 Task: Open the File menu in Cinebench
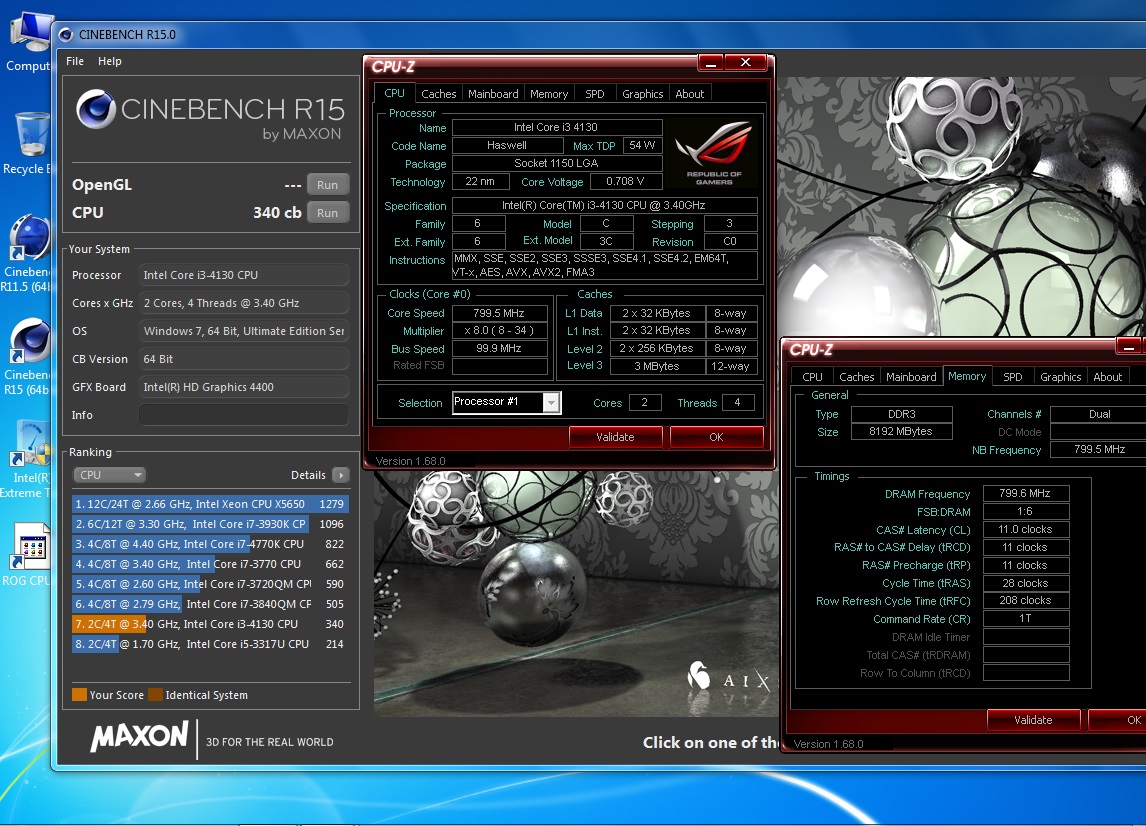click(75, 61)
